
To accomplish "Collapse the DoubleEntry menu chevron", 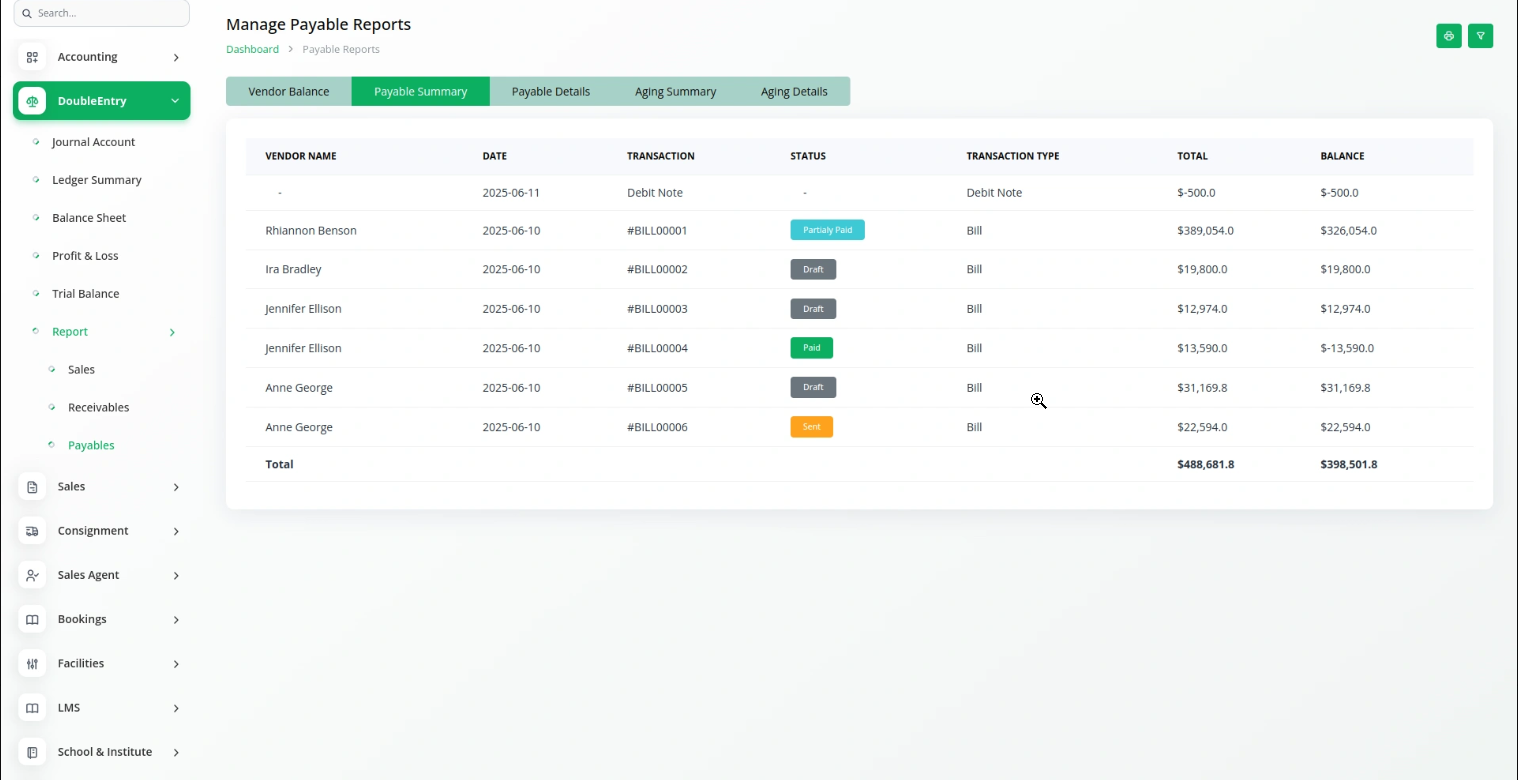I will (175, 101).
